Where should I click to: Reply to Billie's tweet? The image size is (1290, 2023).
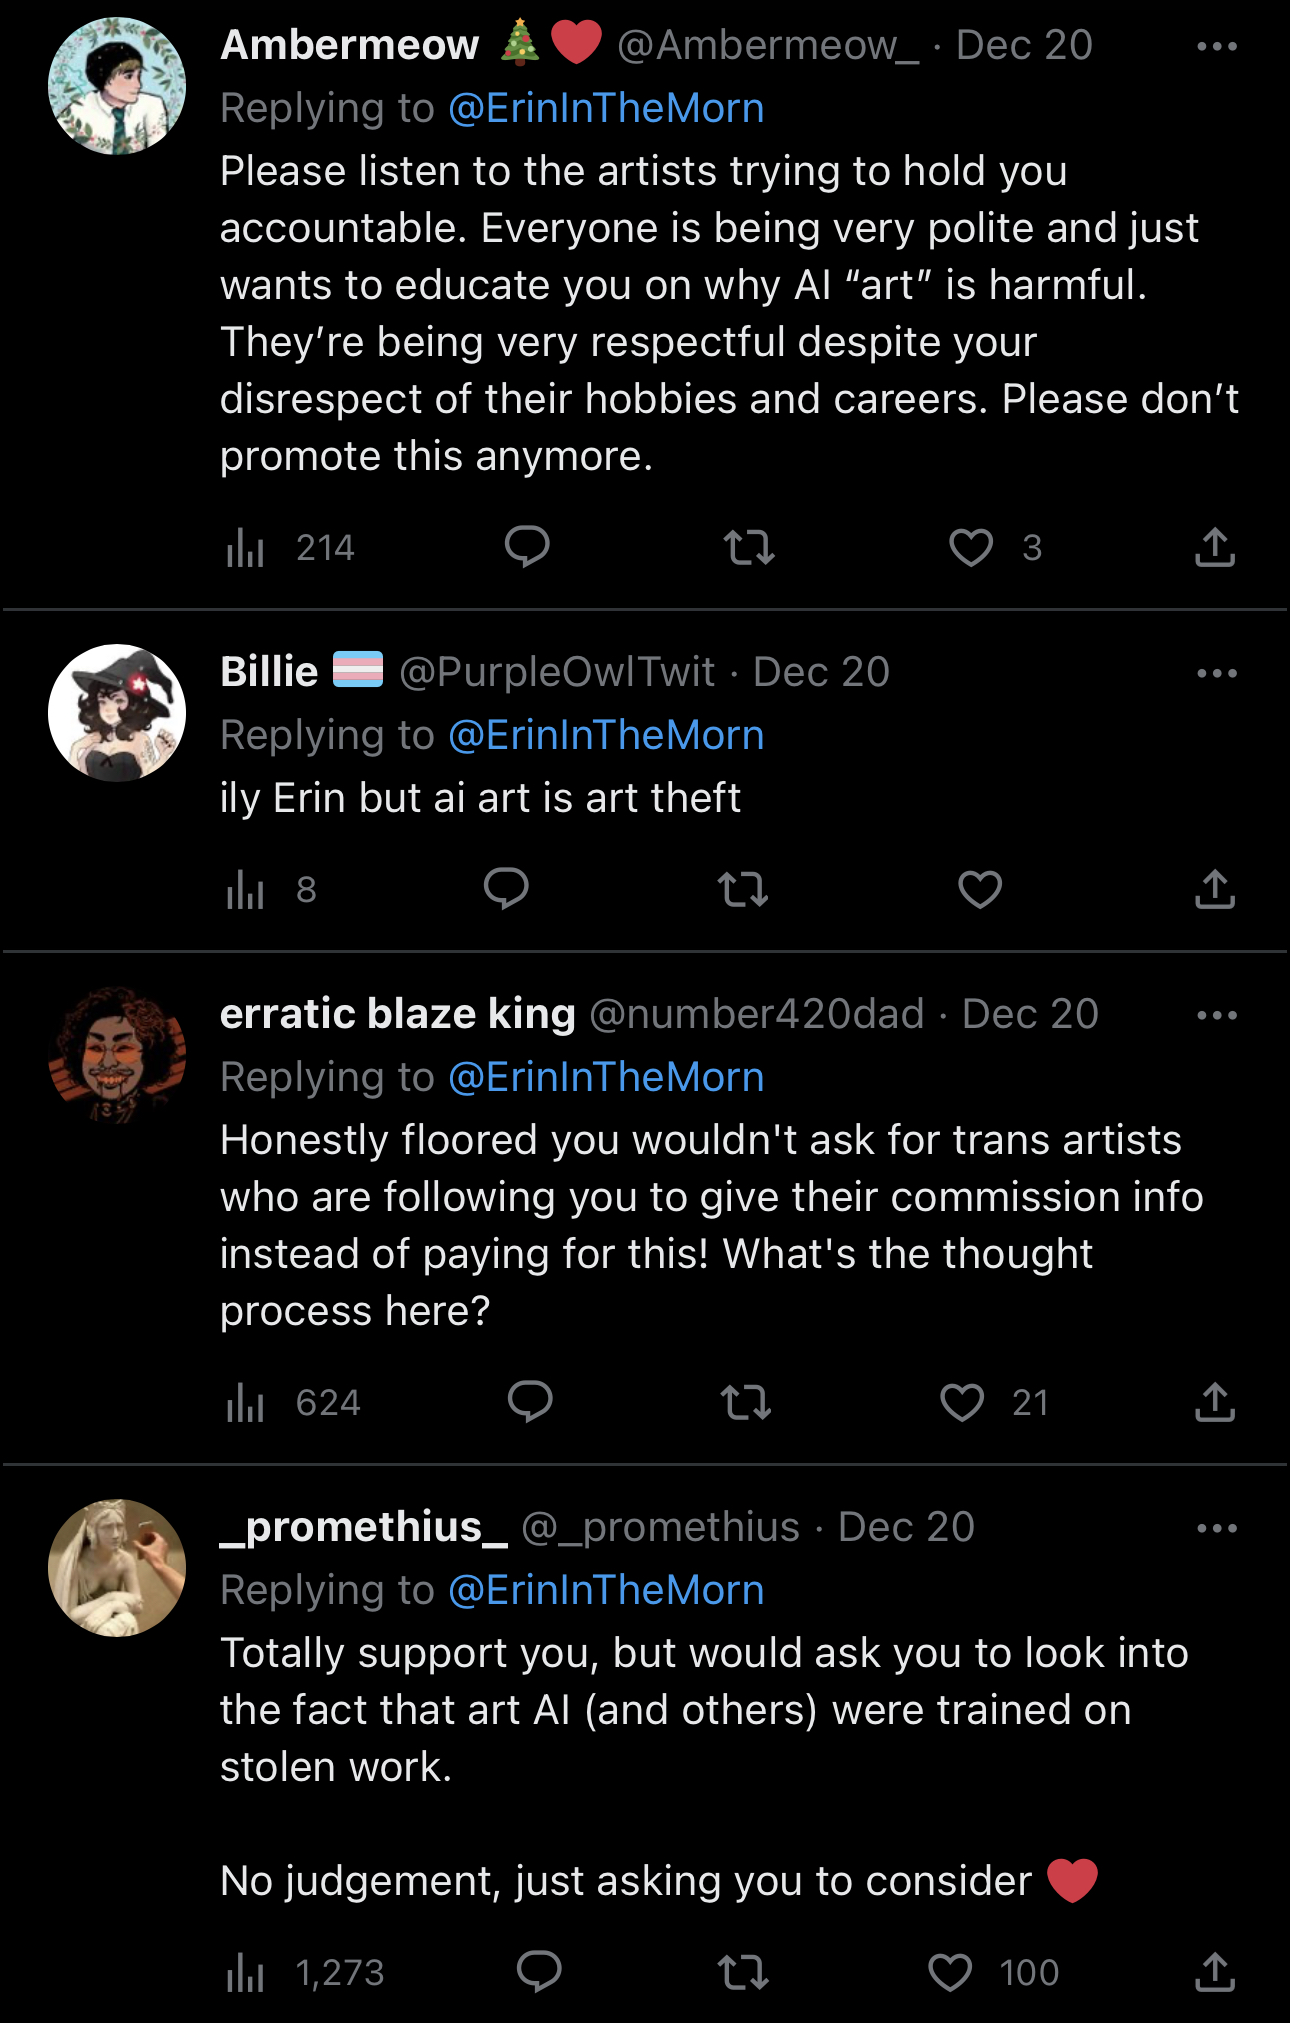tap(506, 889)
